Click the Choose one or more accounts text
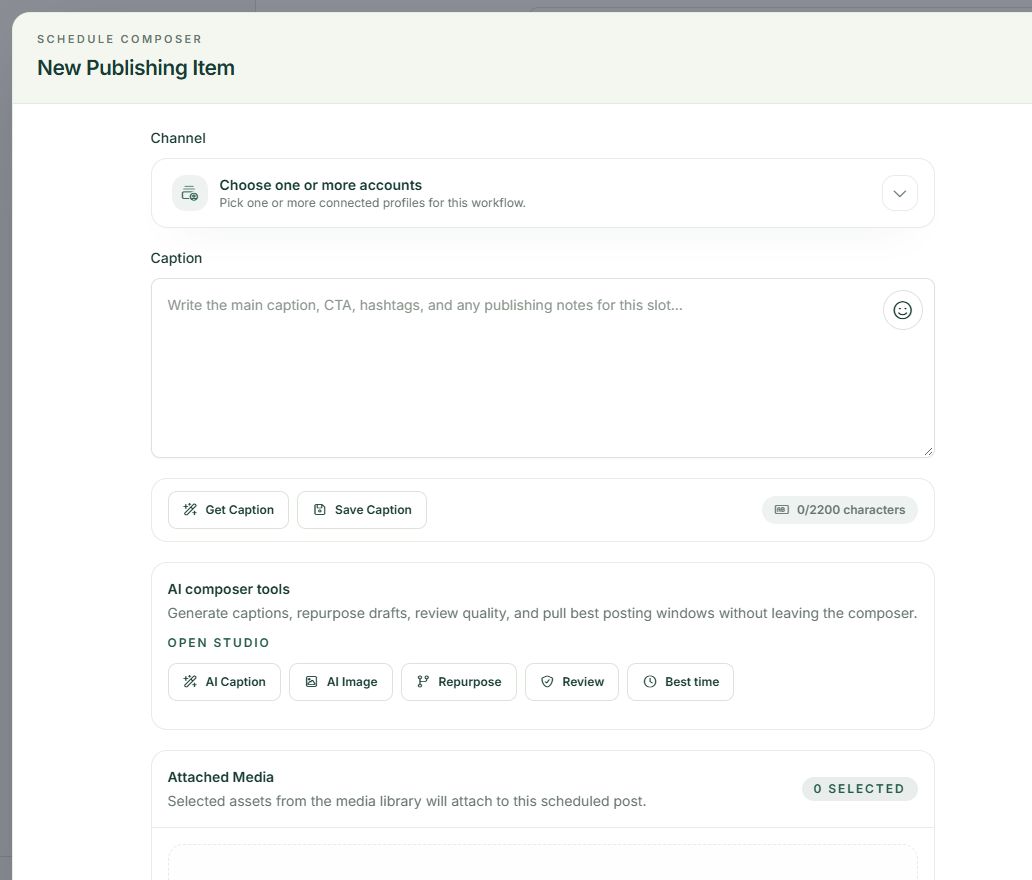Viewport: 1032px width, 880px height. [x=321, y=185]
